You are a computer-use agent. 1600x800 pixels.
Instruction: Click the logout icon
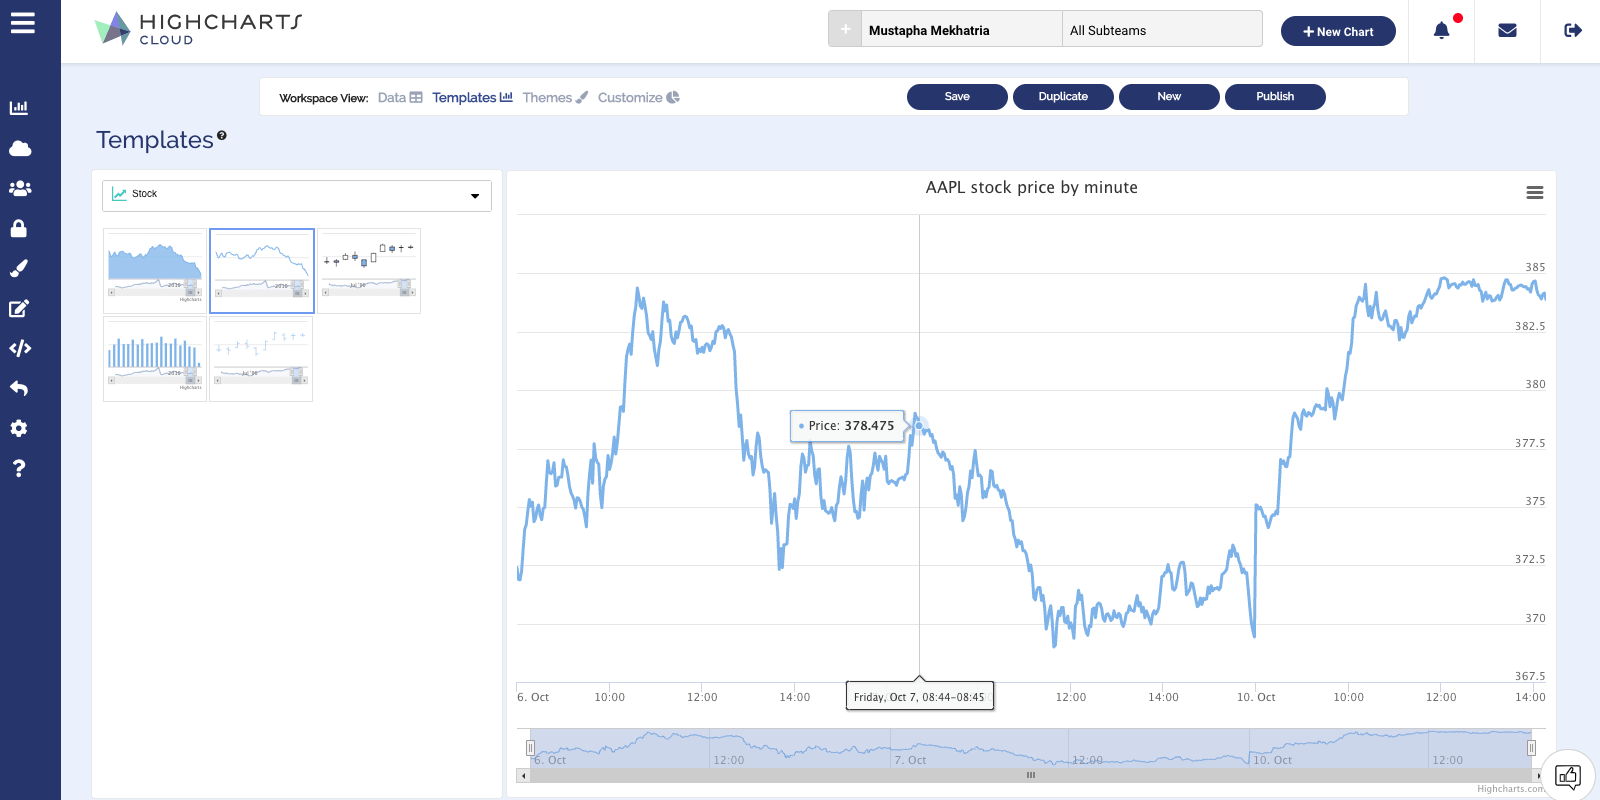1572,31
